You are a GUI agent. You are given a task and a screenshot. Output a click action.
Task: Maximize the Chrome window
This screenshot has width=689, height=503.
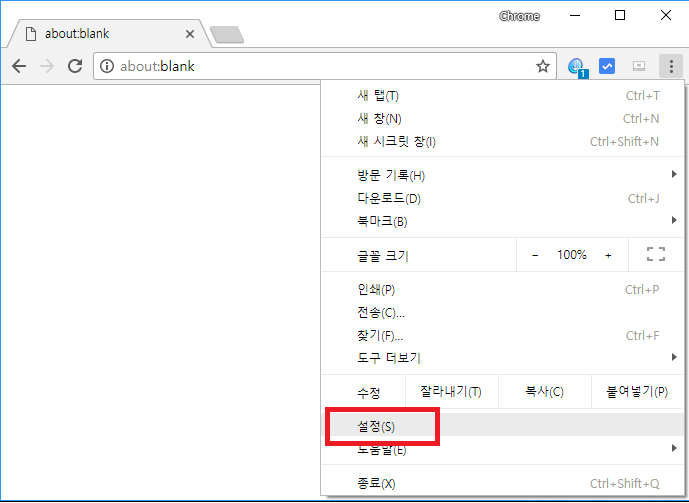(x=620, y=15)
